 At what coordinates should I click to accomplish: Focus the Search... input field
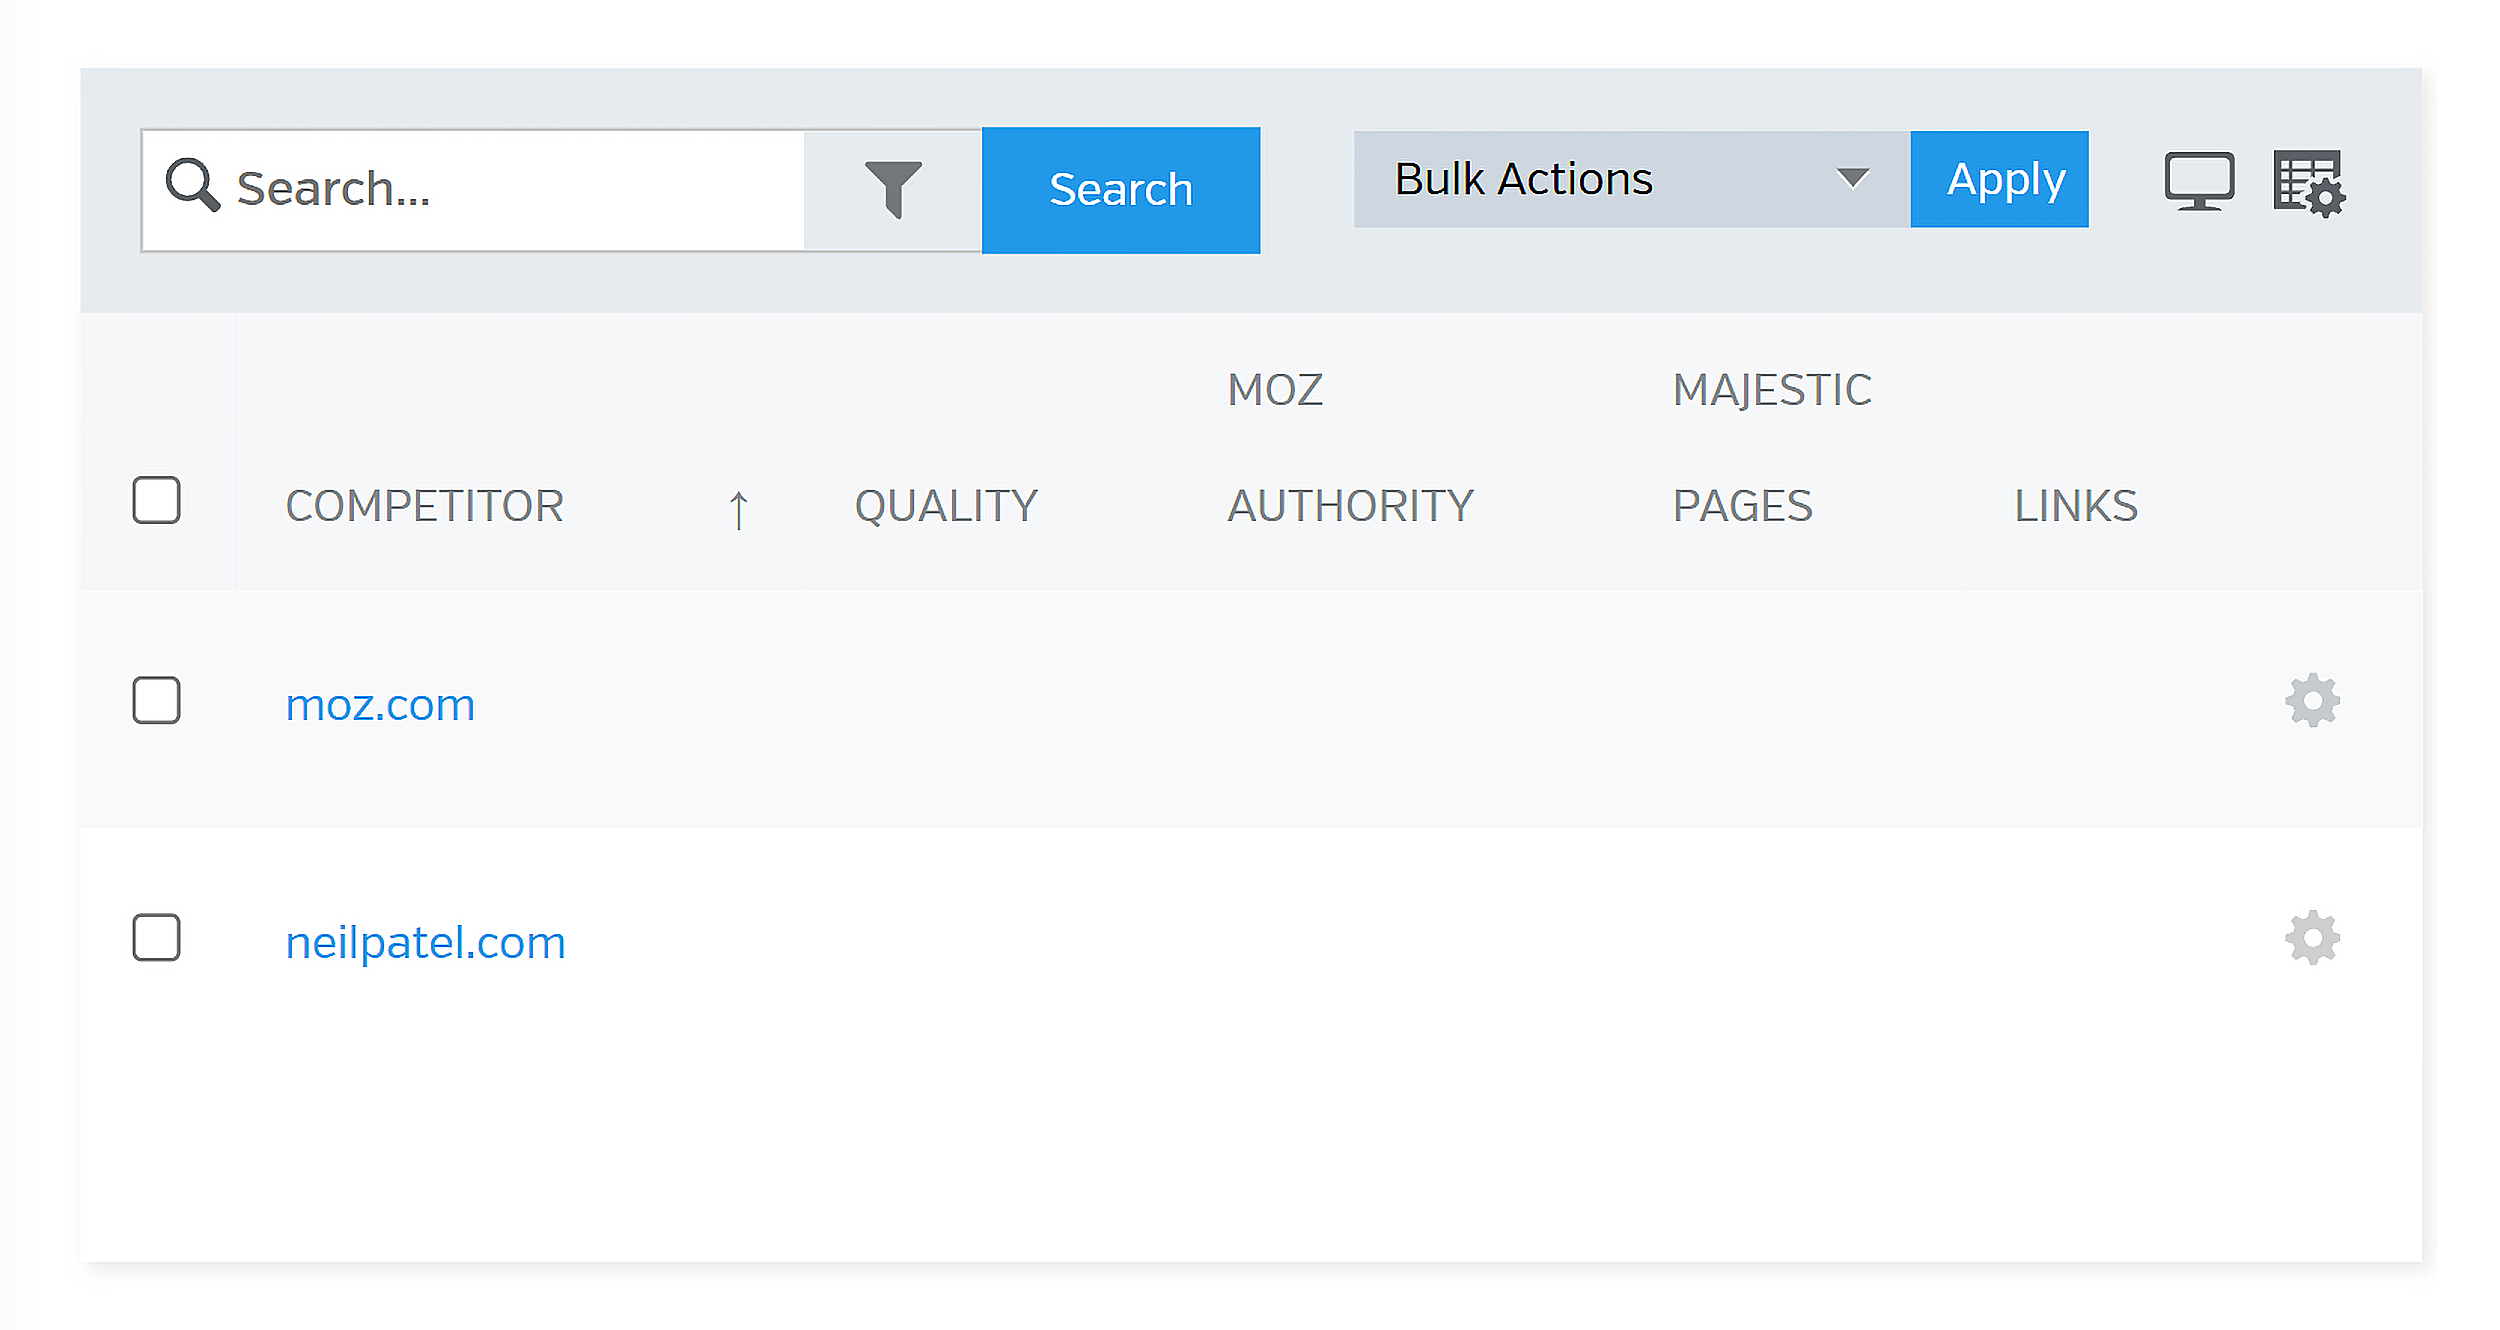pyautogui.click(x=473, y=190)
